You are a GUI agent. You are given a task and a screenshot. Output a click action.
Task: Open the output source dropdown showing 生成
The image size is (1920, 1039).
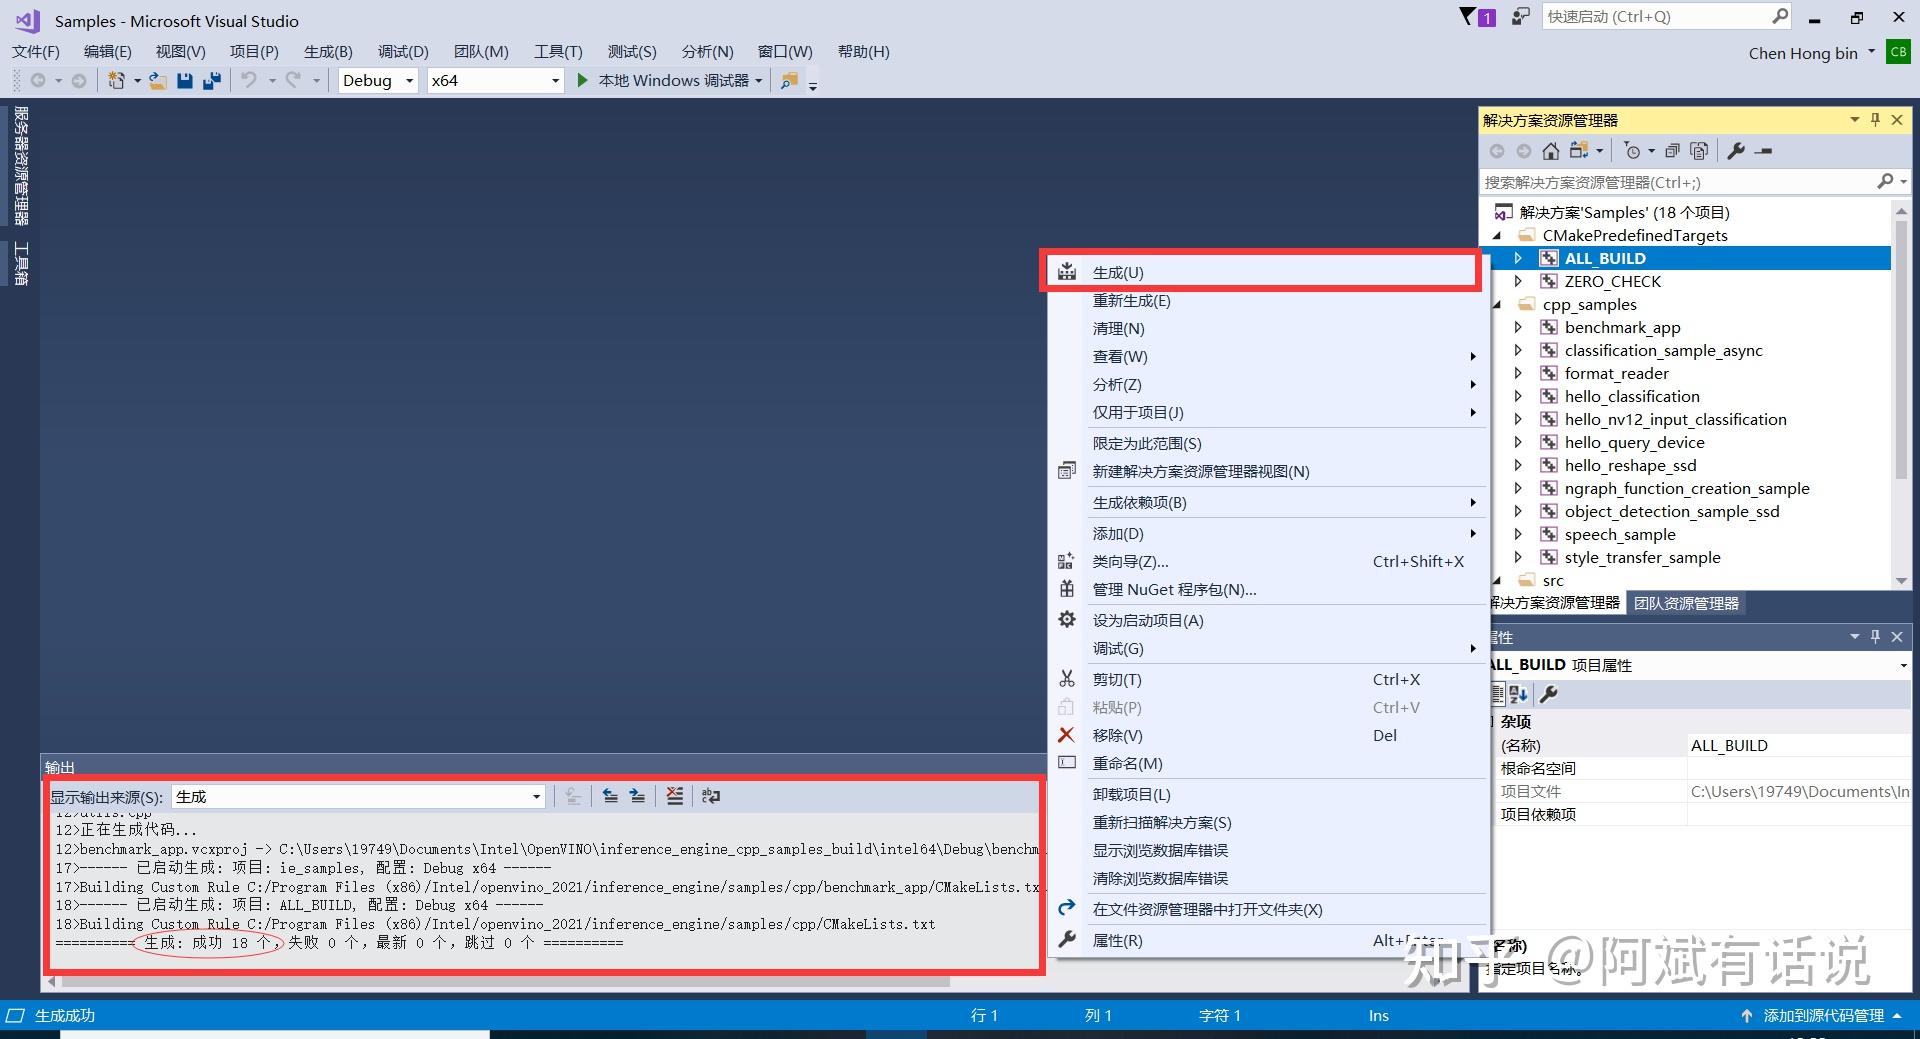[x=358, y=797]
